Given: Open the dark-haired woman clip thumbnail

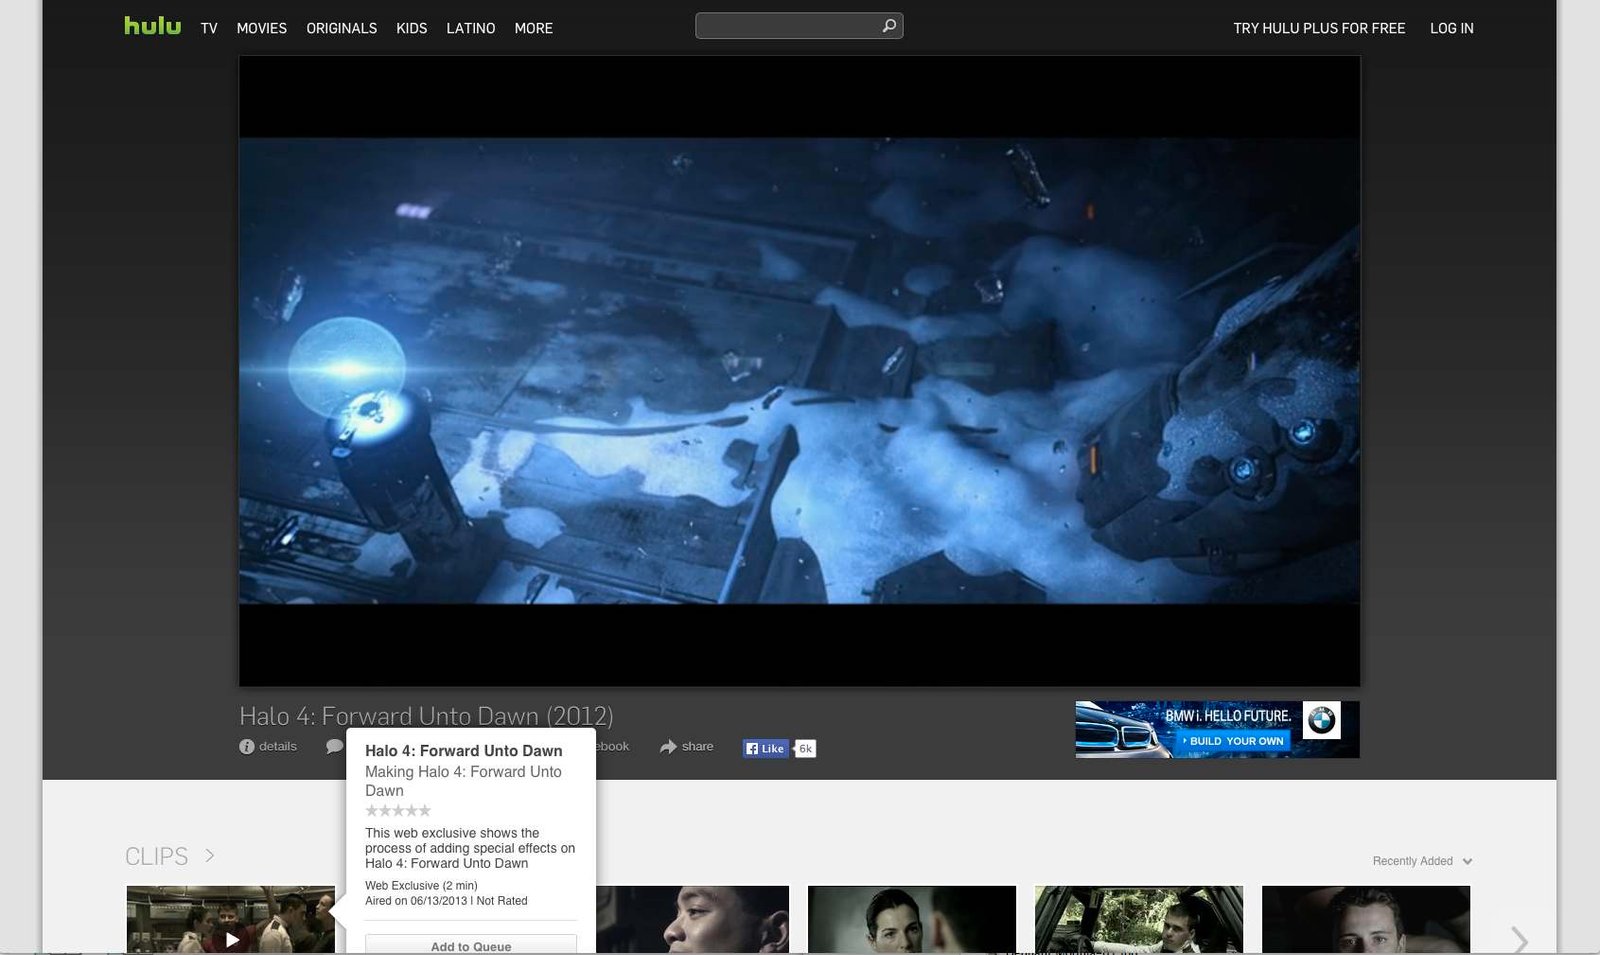Looking at the screenshot, I should click(x=912, y=919).
